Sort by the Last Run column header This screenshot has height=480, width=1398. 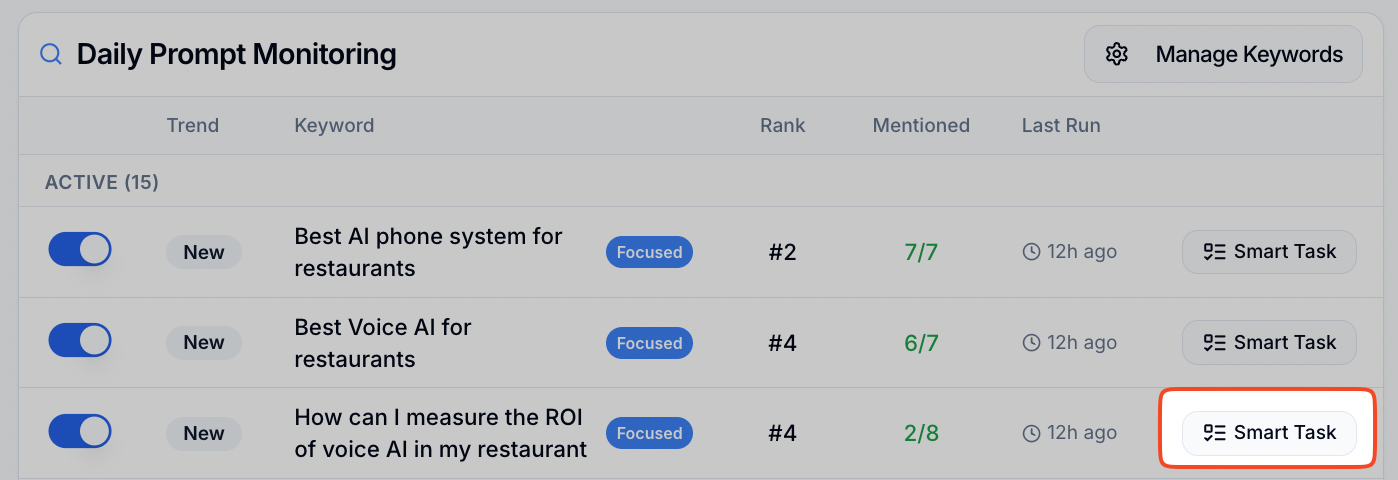(x=1060, y=126)
